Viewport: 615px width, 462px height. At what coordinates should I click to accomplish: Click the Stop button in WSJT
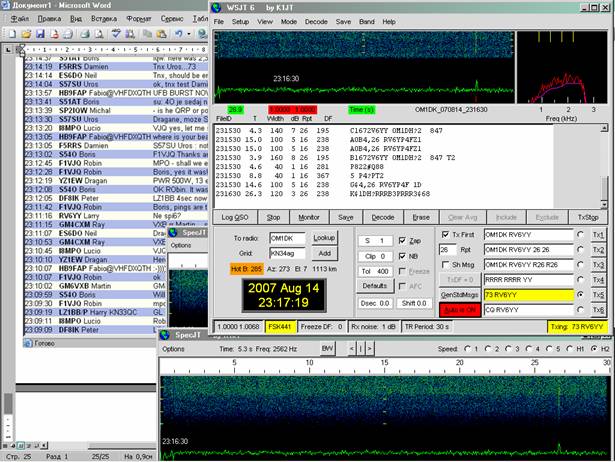(273, 217)
